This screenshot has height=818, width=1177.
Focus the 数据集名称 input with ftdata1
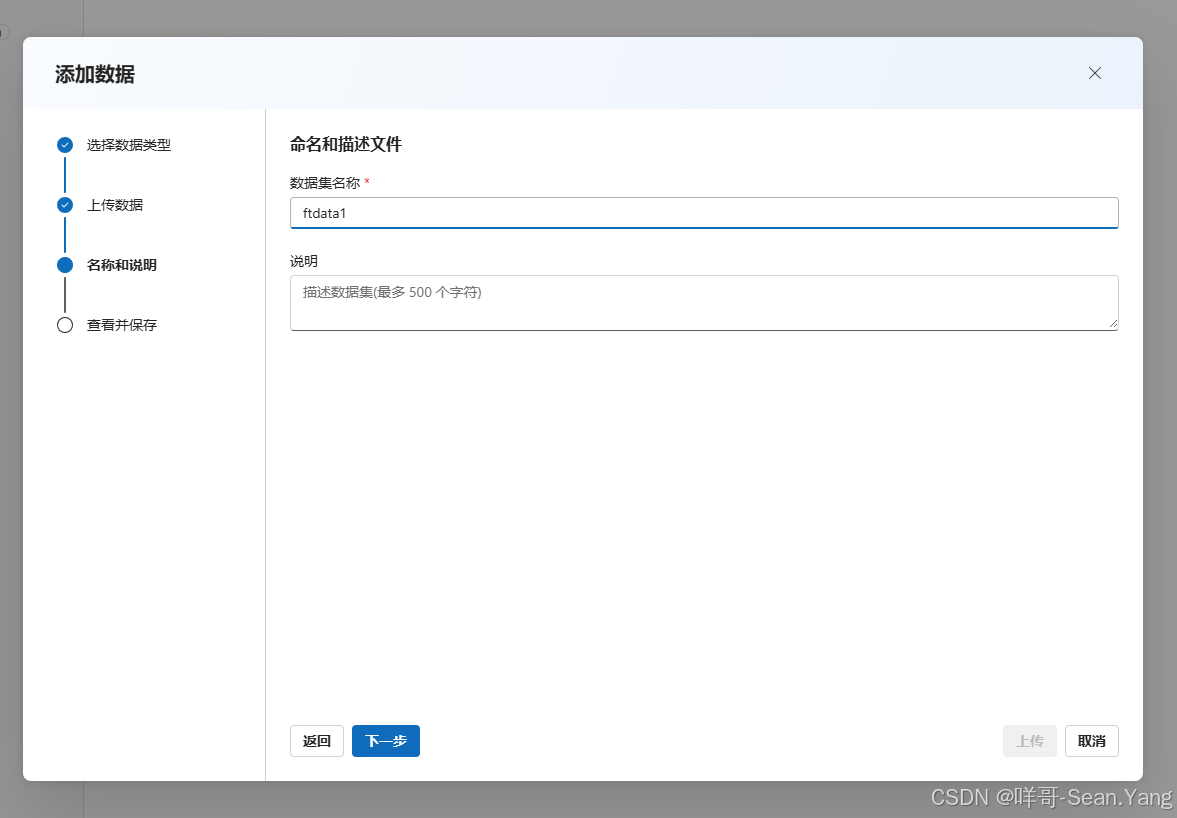click(704, 213)
